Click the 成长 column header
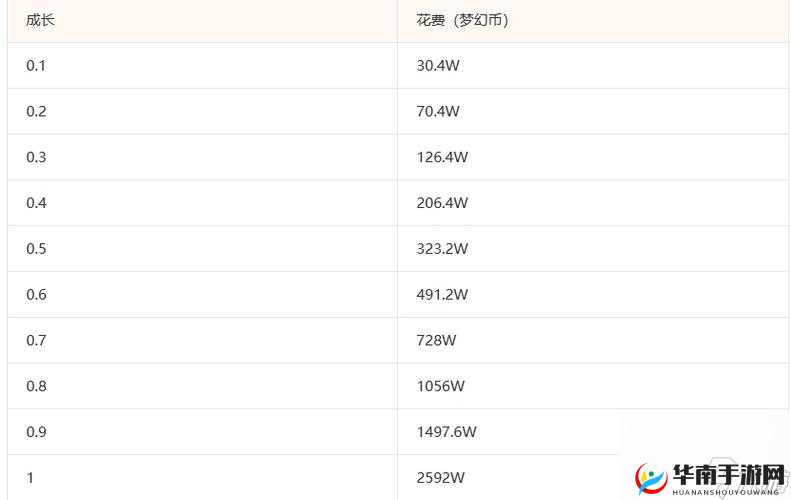The height and width of the screenshot is (500, 791). 40,20
